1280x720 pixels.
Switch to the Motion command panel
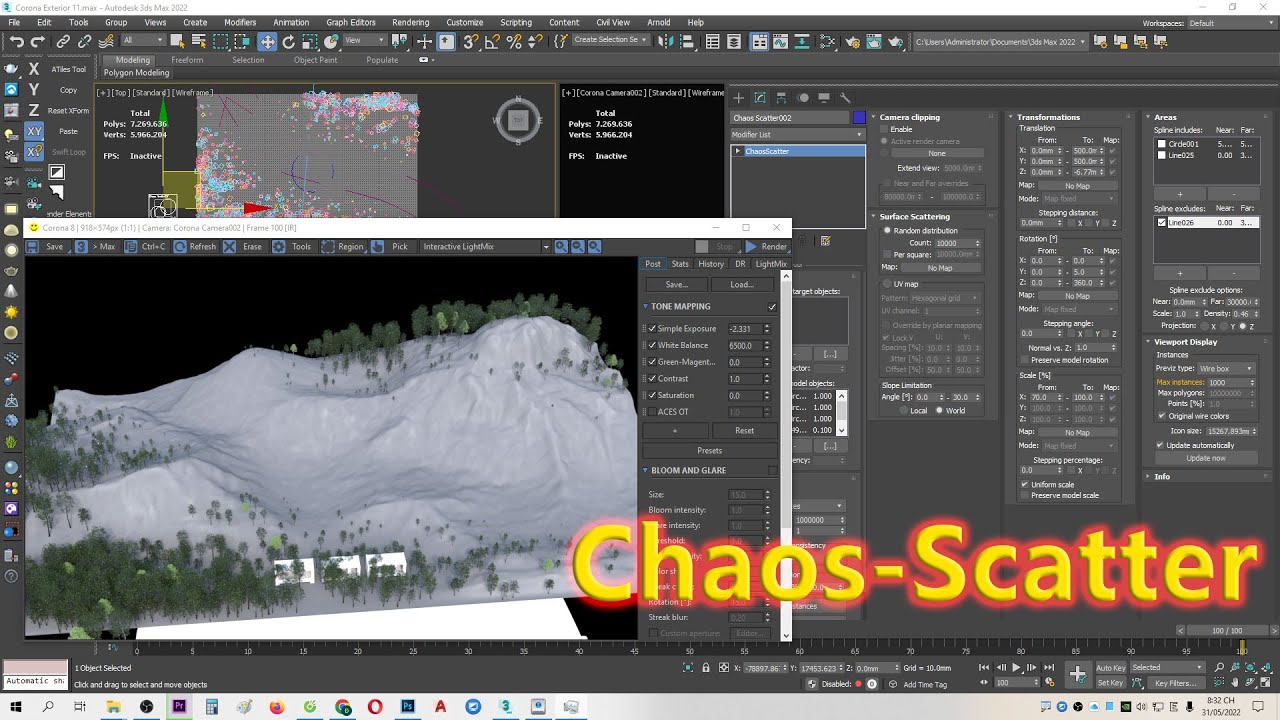(x=803, y=98)
